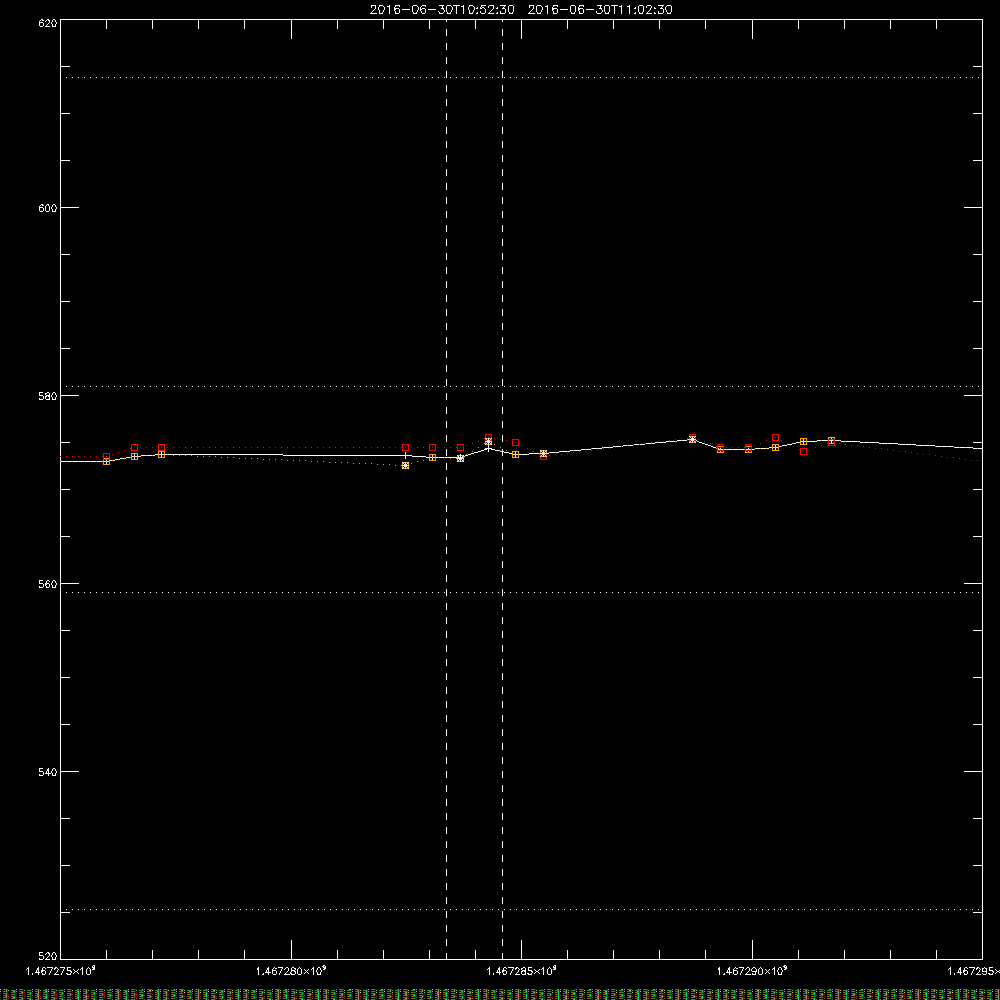Select the red square marker at the peak between dashed lines
The image size is (1000, 1000).
point(489,438)
